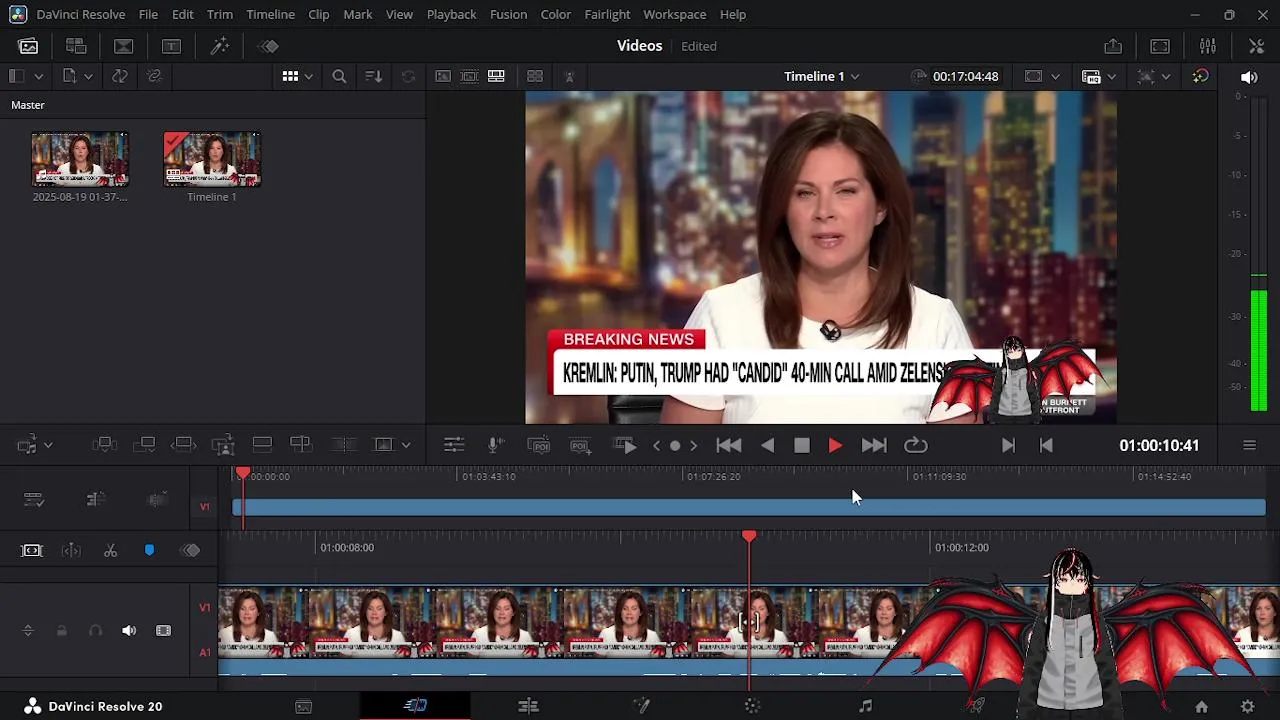1280x720 pixels.
Task: Click the Play reverse button
Action: [x=767, y=445]
